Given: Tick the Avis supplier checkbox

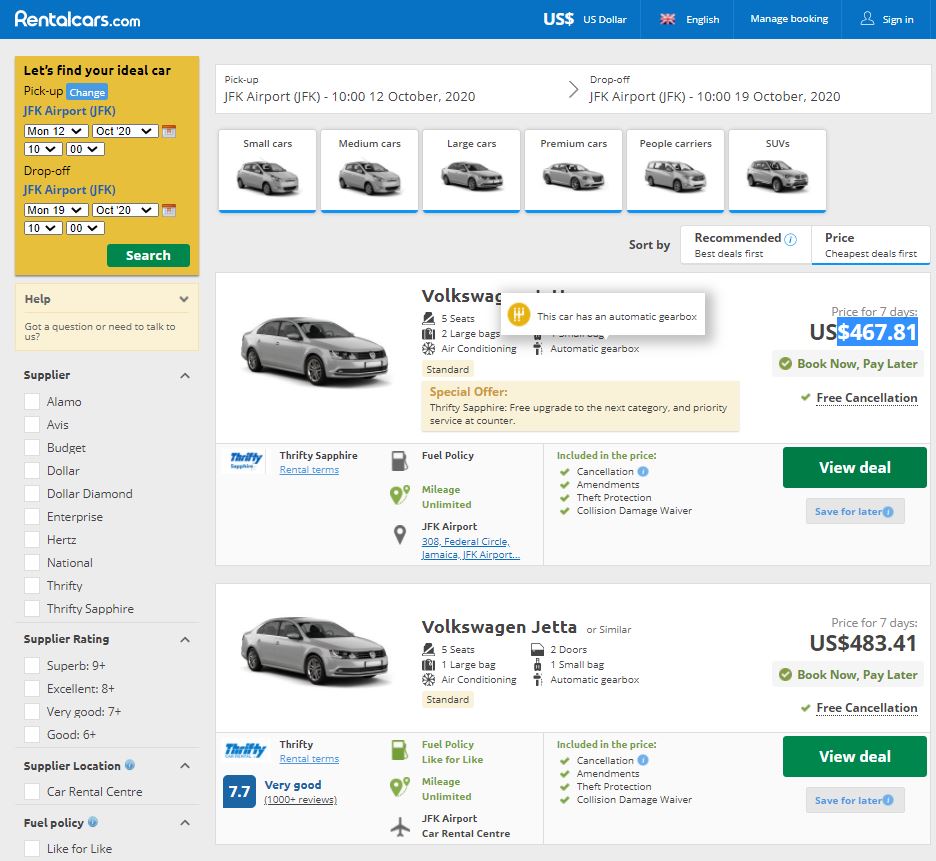Looking at the screenshot, I should point(32,425).
